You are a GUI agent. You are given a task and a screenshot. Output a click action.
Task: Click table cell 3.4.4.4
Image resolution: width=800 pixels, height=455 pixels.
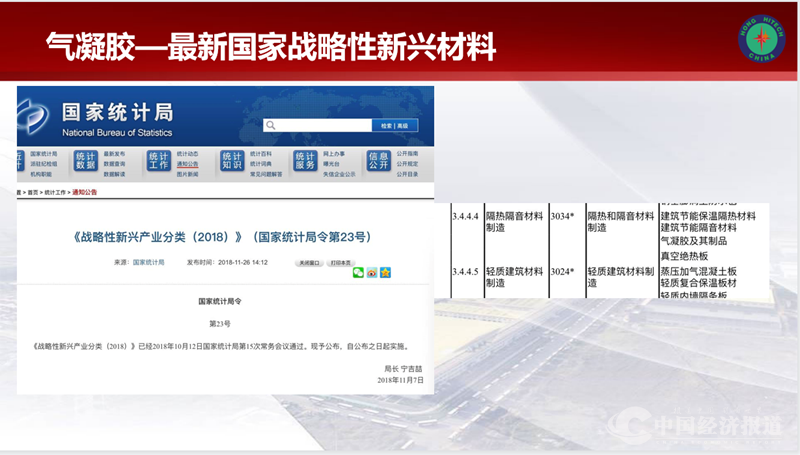coord(465,216)
